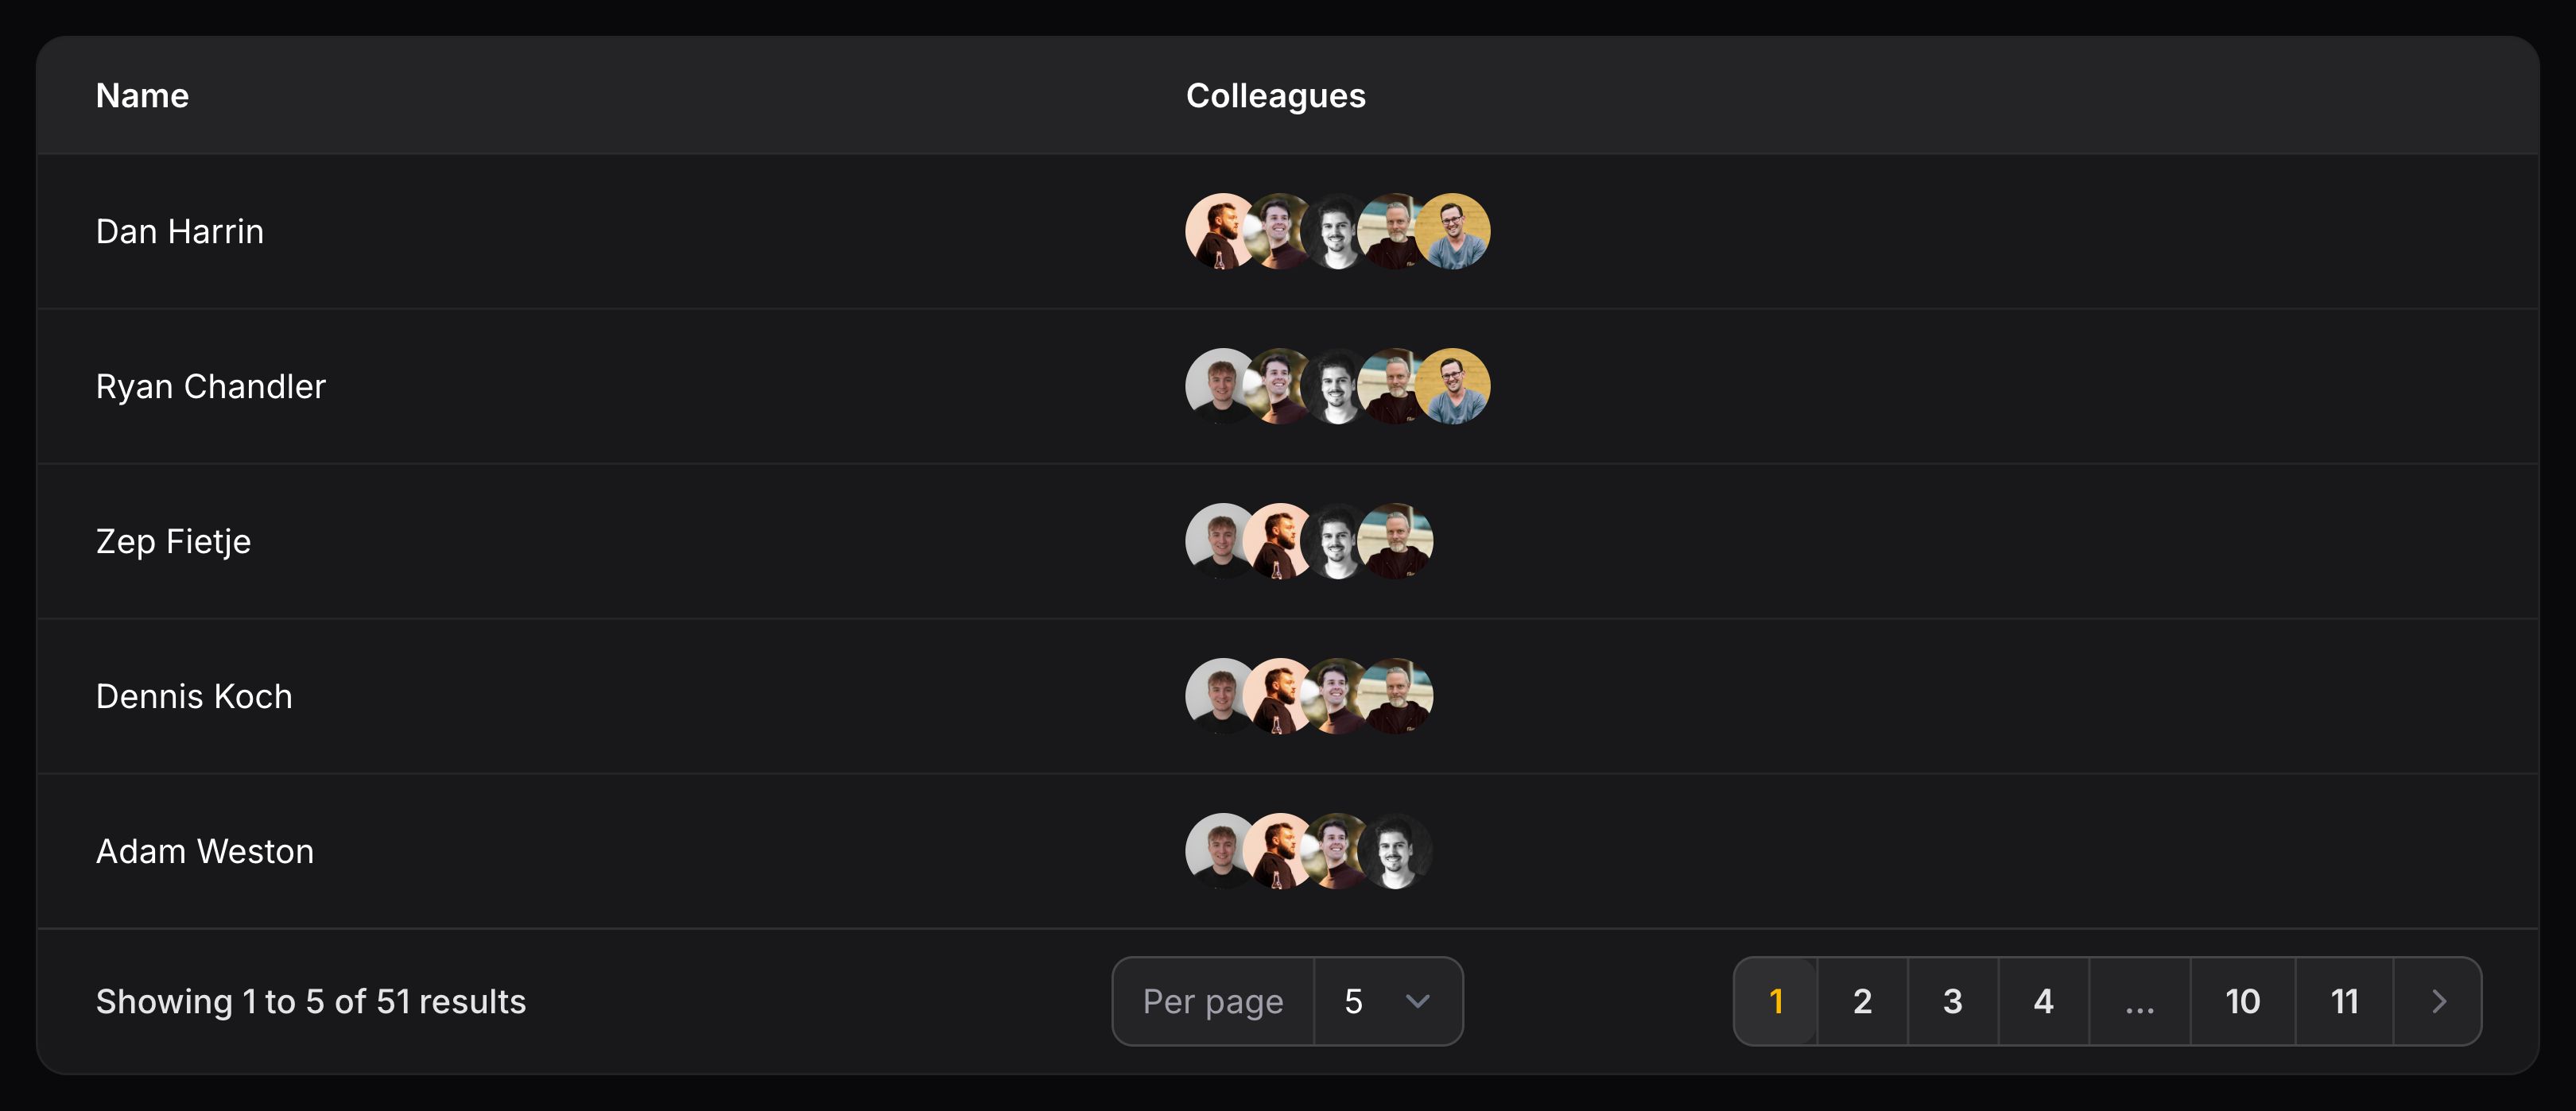Image resolution: width=2576 pixels, height=1111 pixels.
Task: Go to page 2
Action: point(1862,1001)
